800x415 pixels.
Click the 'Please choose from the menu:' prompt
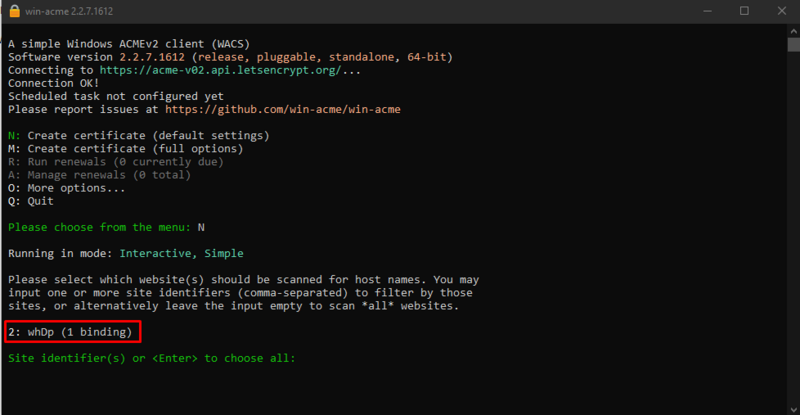tap(99, 227)
